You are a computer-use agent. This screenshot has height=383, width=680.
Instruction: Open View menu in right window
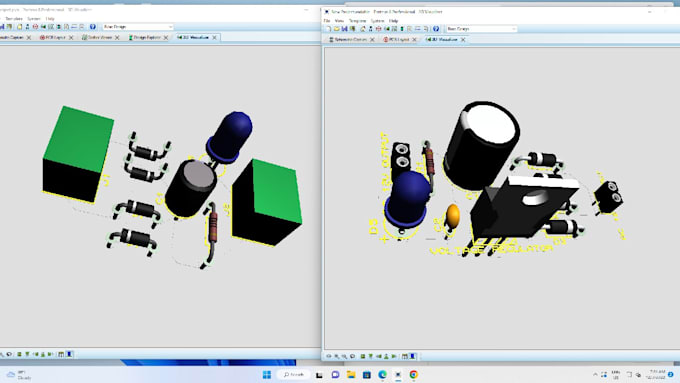339,21
